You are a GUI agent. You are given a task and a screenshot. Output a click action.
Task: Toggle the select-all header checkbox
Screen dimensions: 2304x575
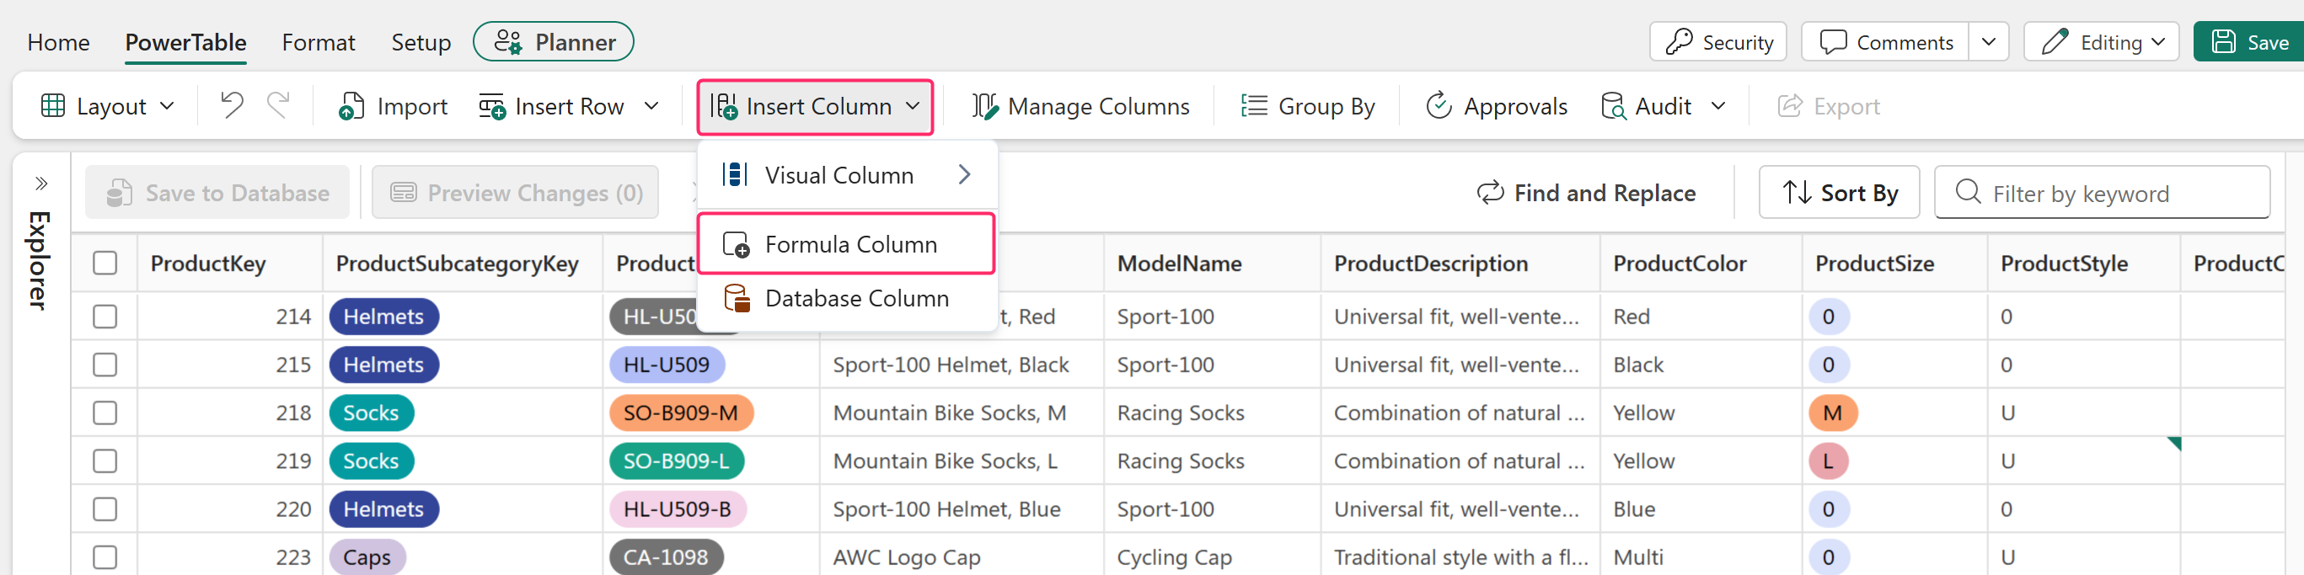105,263
